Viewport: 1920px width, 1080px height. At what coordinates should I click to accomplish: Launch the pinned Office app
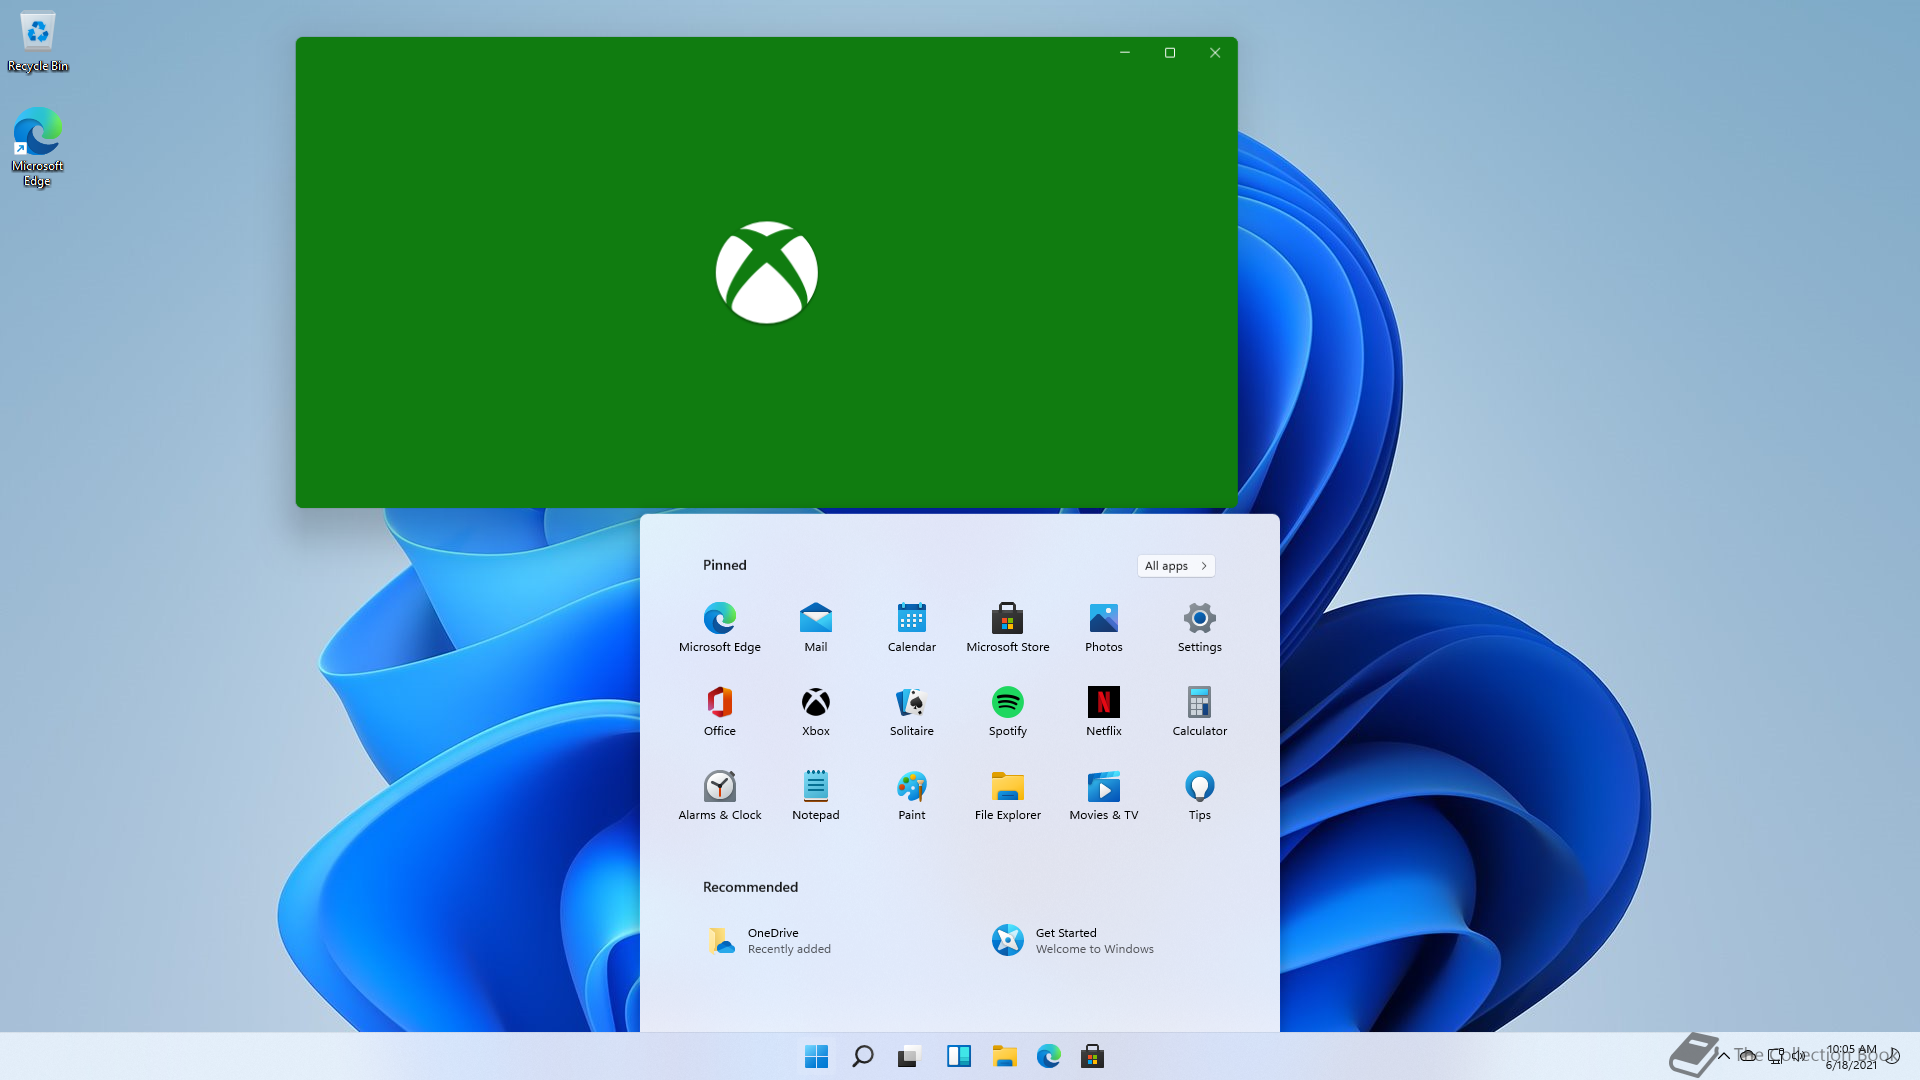719,711
